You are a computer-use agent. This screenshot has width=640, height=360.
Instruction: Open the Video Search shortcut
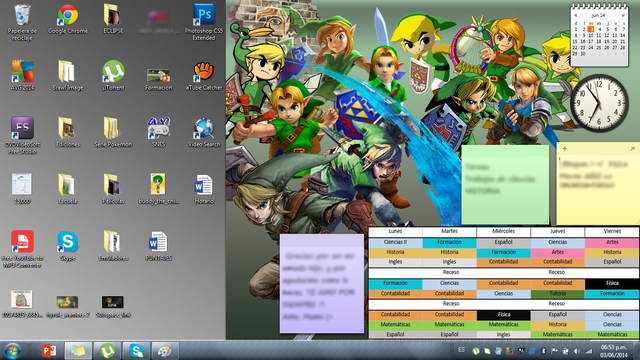[x=204, y=132]
